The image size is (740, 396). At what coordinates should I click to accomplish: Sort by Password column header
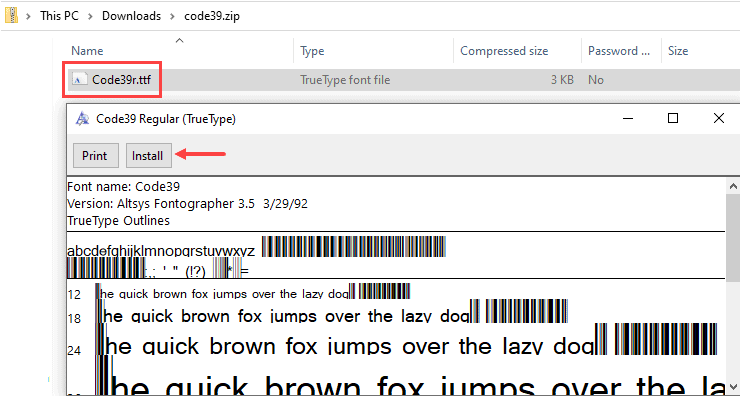click(619, 51)
